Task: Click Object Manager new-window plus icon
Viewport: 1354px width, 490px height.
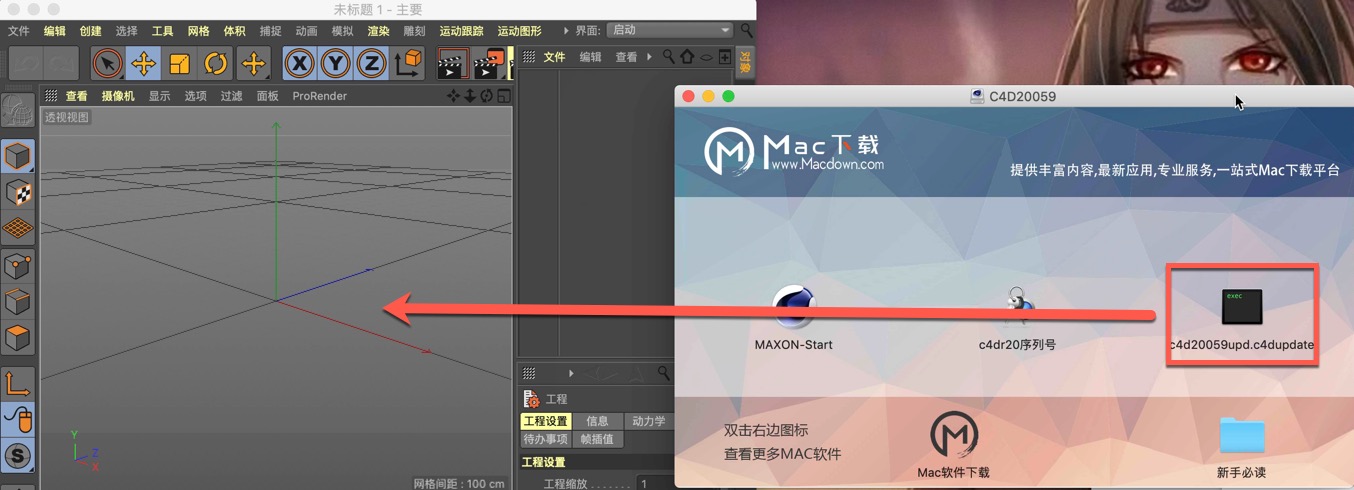Action: (x=724, y=57)
